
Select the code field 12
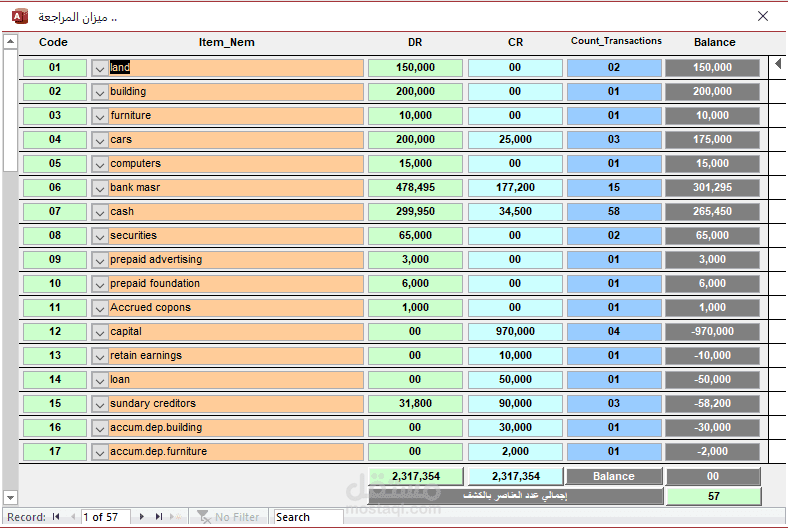click(55, 332)
